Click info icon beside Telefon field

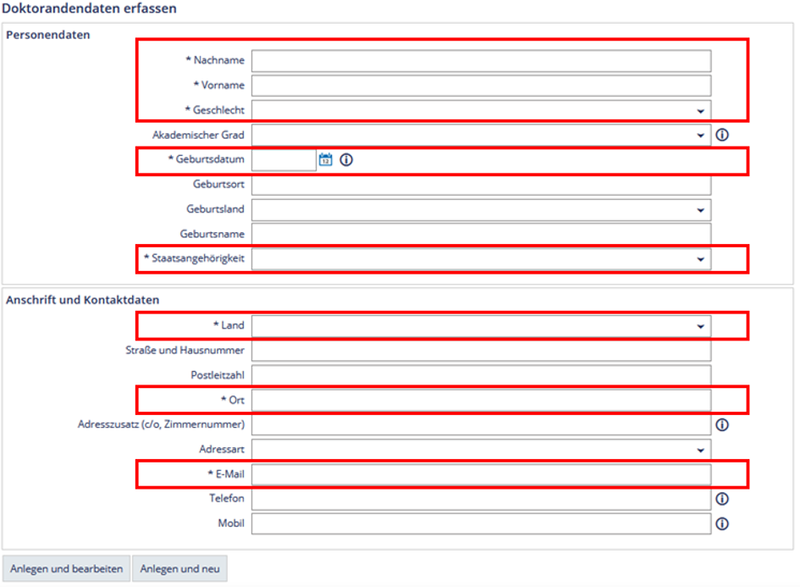point(722,499)
